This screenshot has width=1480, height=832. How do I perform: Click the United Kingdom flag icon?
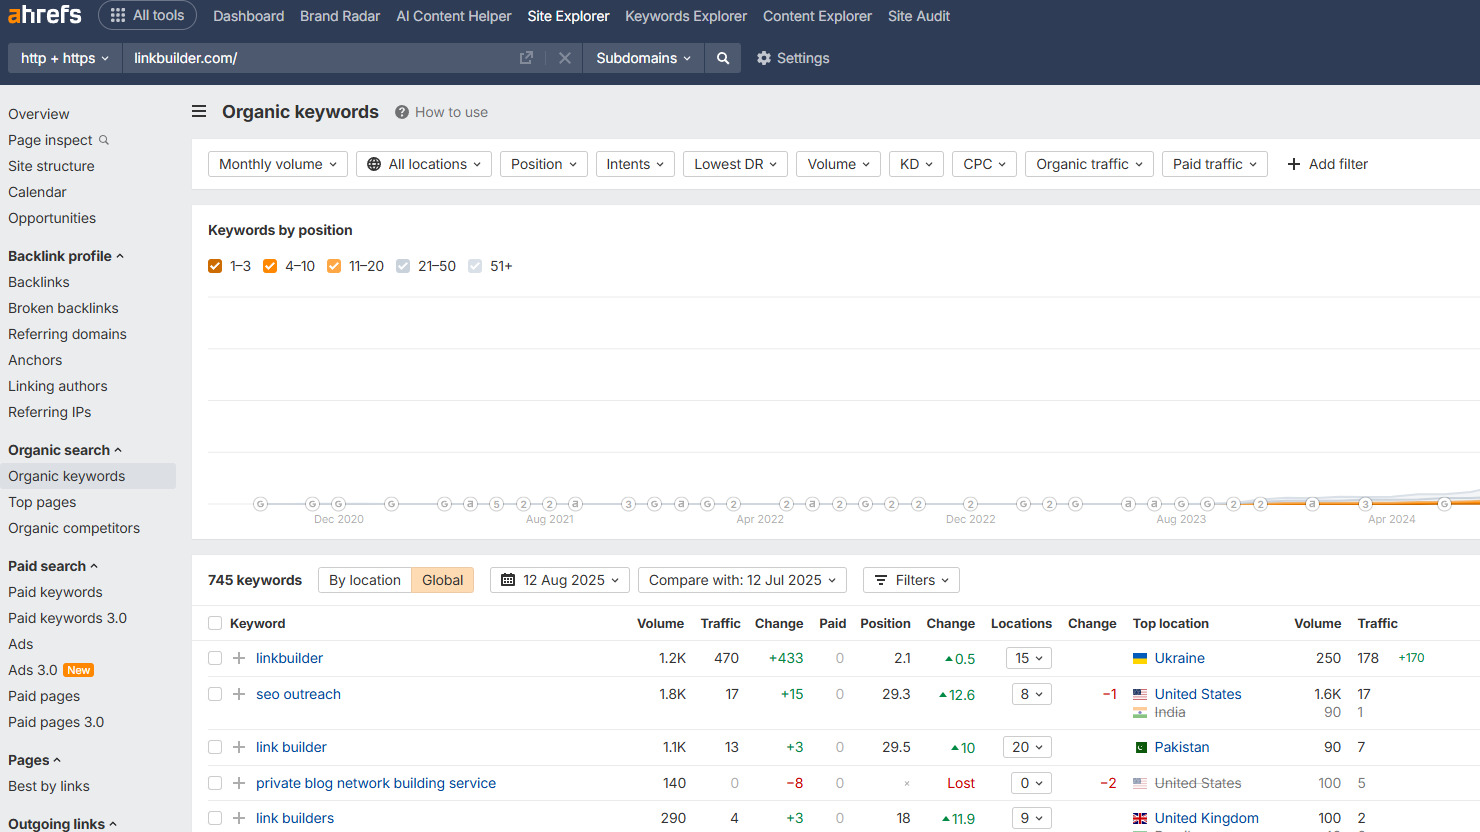tap(1140, 818)
